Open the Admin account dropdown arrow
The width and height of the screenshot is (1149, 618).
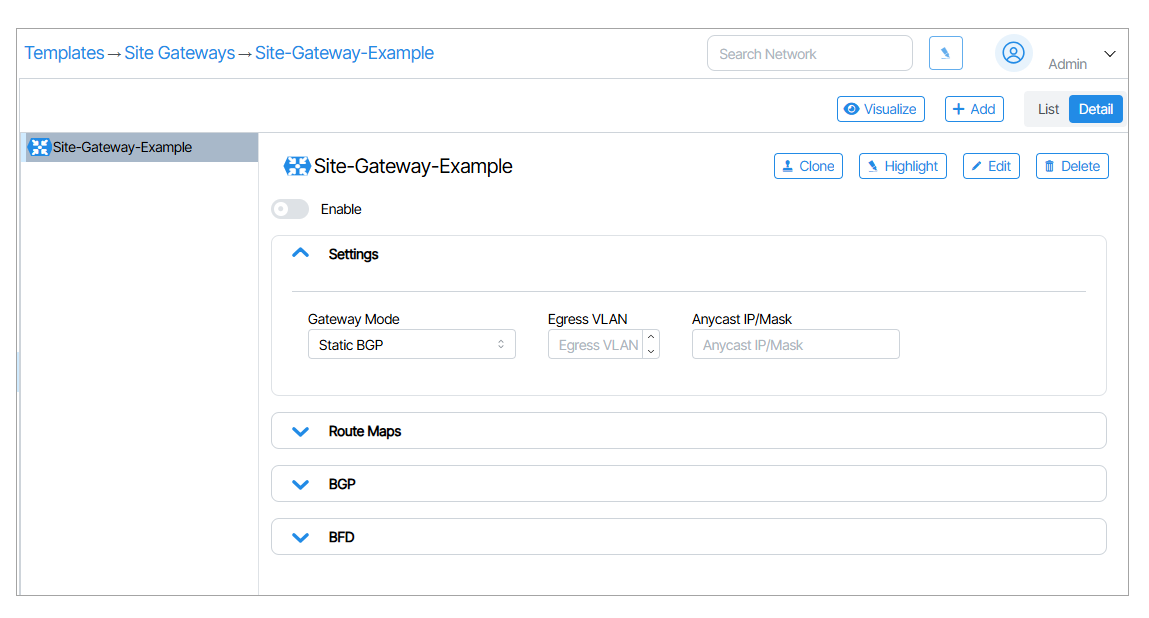(x=1109, y=54)
